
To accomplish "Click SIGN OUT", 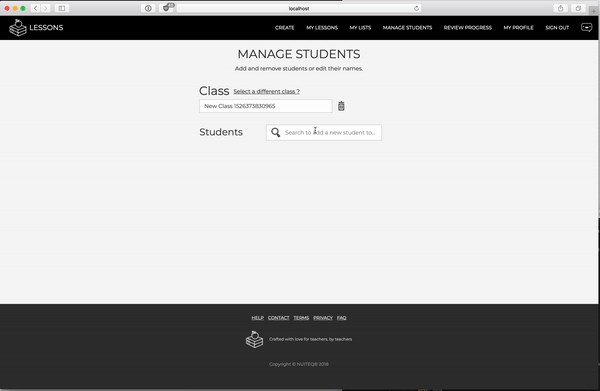I will coord(557,28).
